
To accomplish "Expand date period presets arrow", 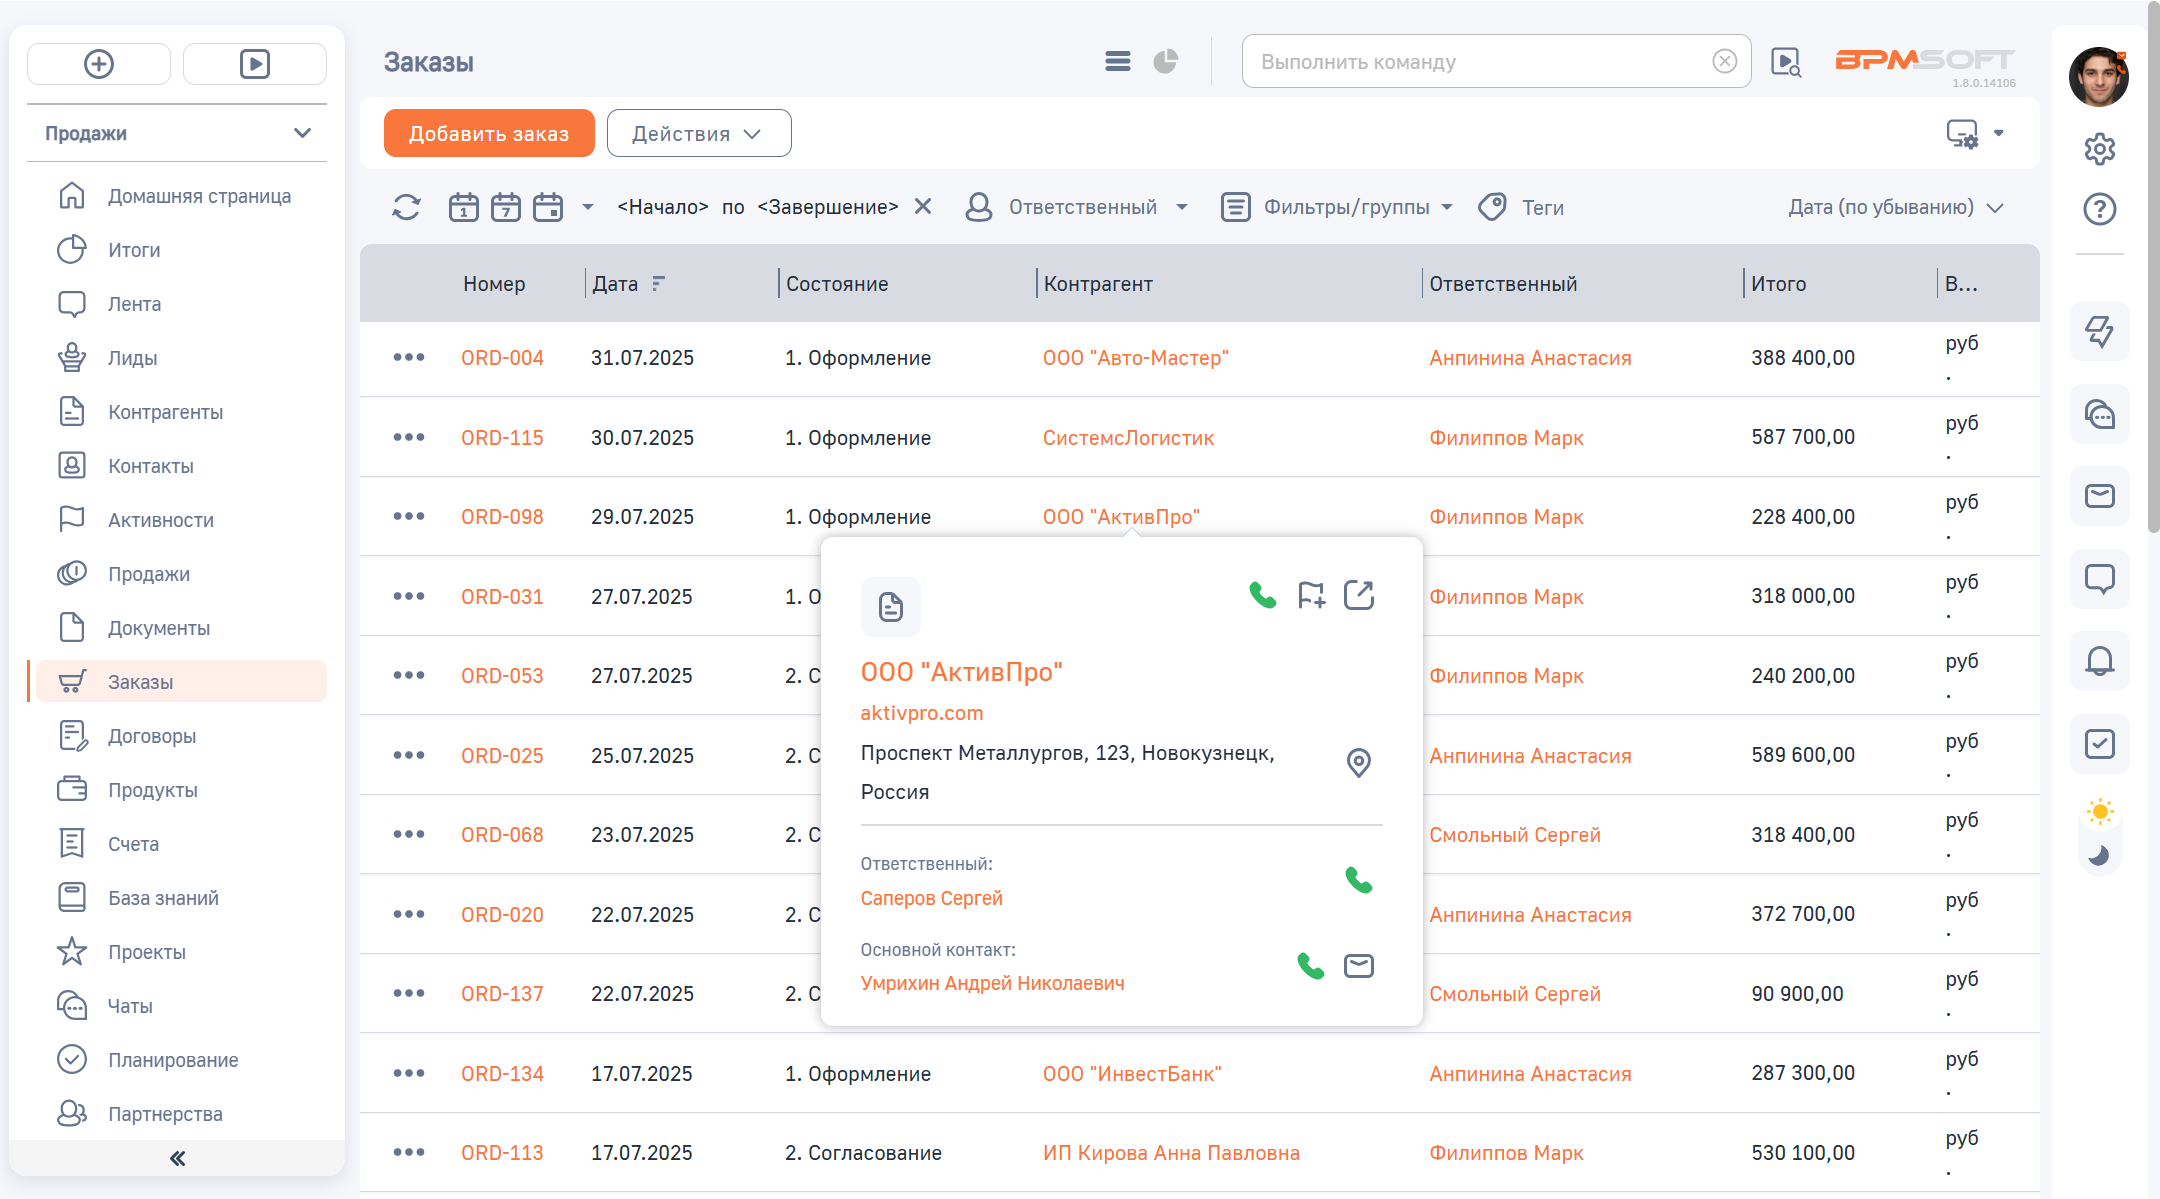I will 588,207.
